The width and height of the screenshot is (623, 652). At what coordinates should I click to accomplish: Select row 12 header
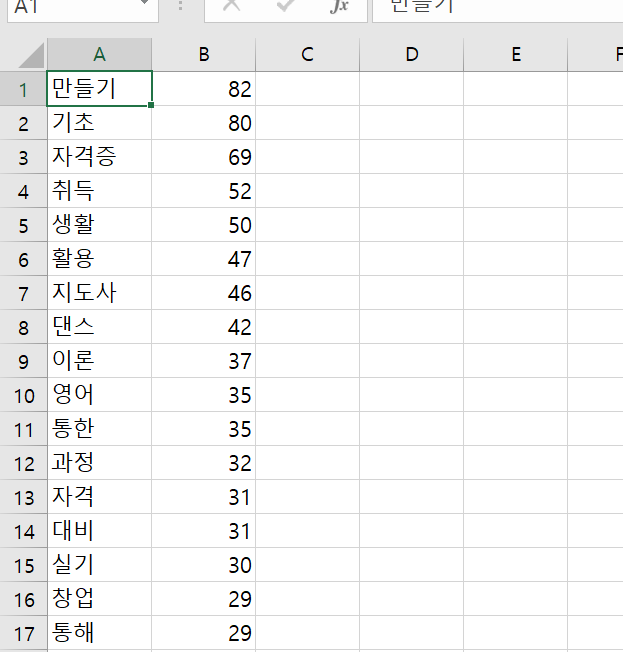point(23,463)
